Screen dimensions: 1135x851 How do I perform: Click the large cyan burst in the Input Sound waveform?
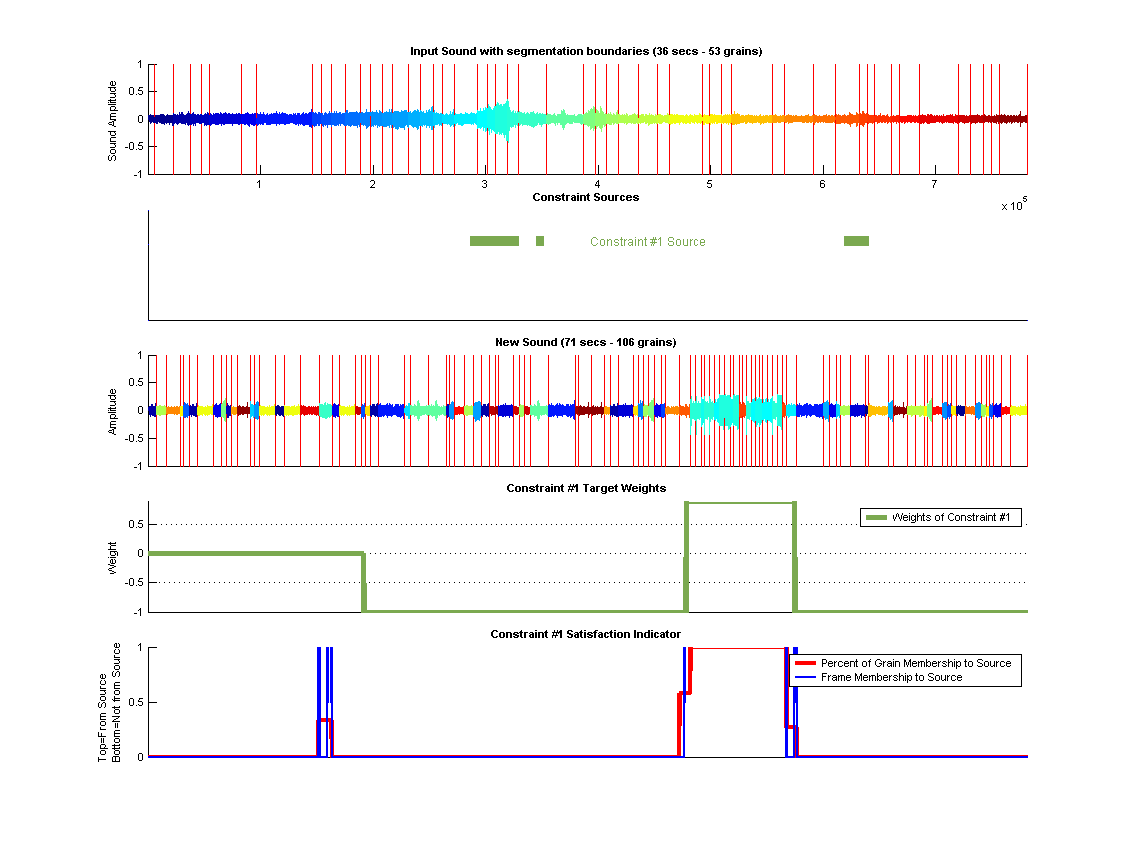[x=495, y=119]
